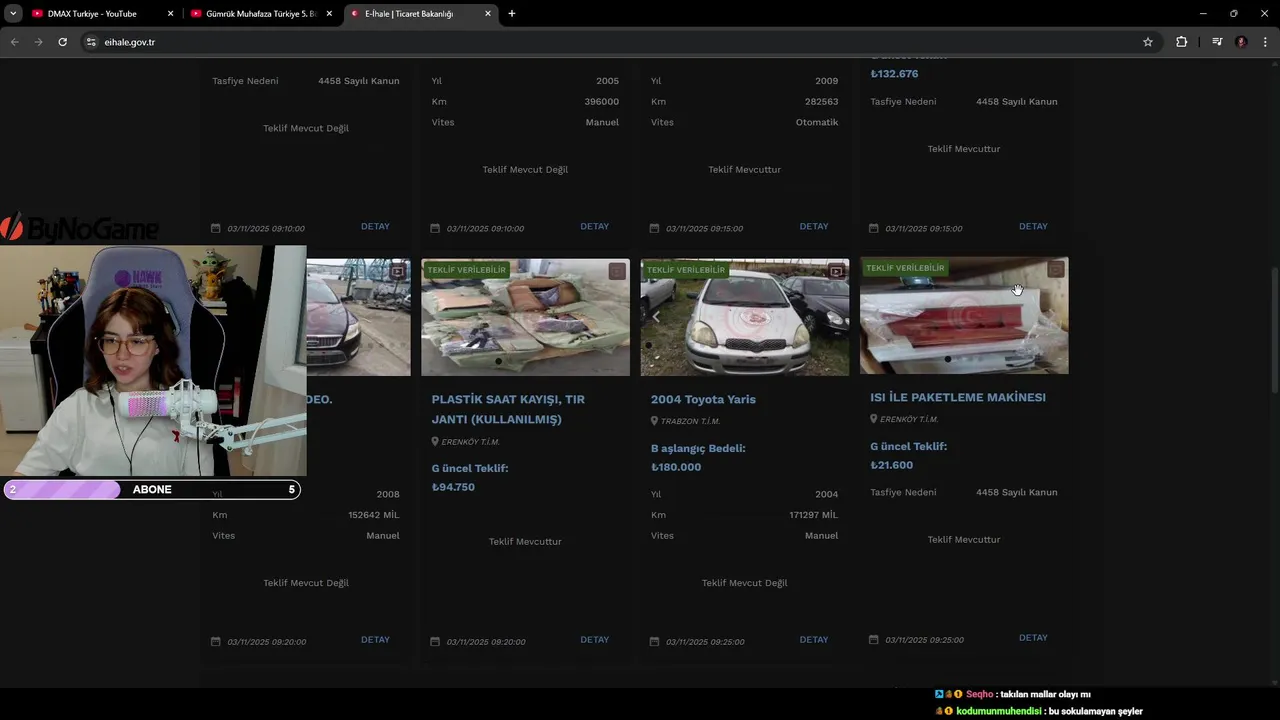Open DETAY link dated 03/11/2025 09:10:00 396000 km
The image size is (1280, 720).
tap(594, 226)
